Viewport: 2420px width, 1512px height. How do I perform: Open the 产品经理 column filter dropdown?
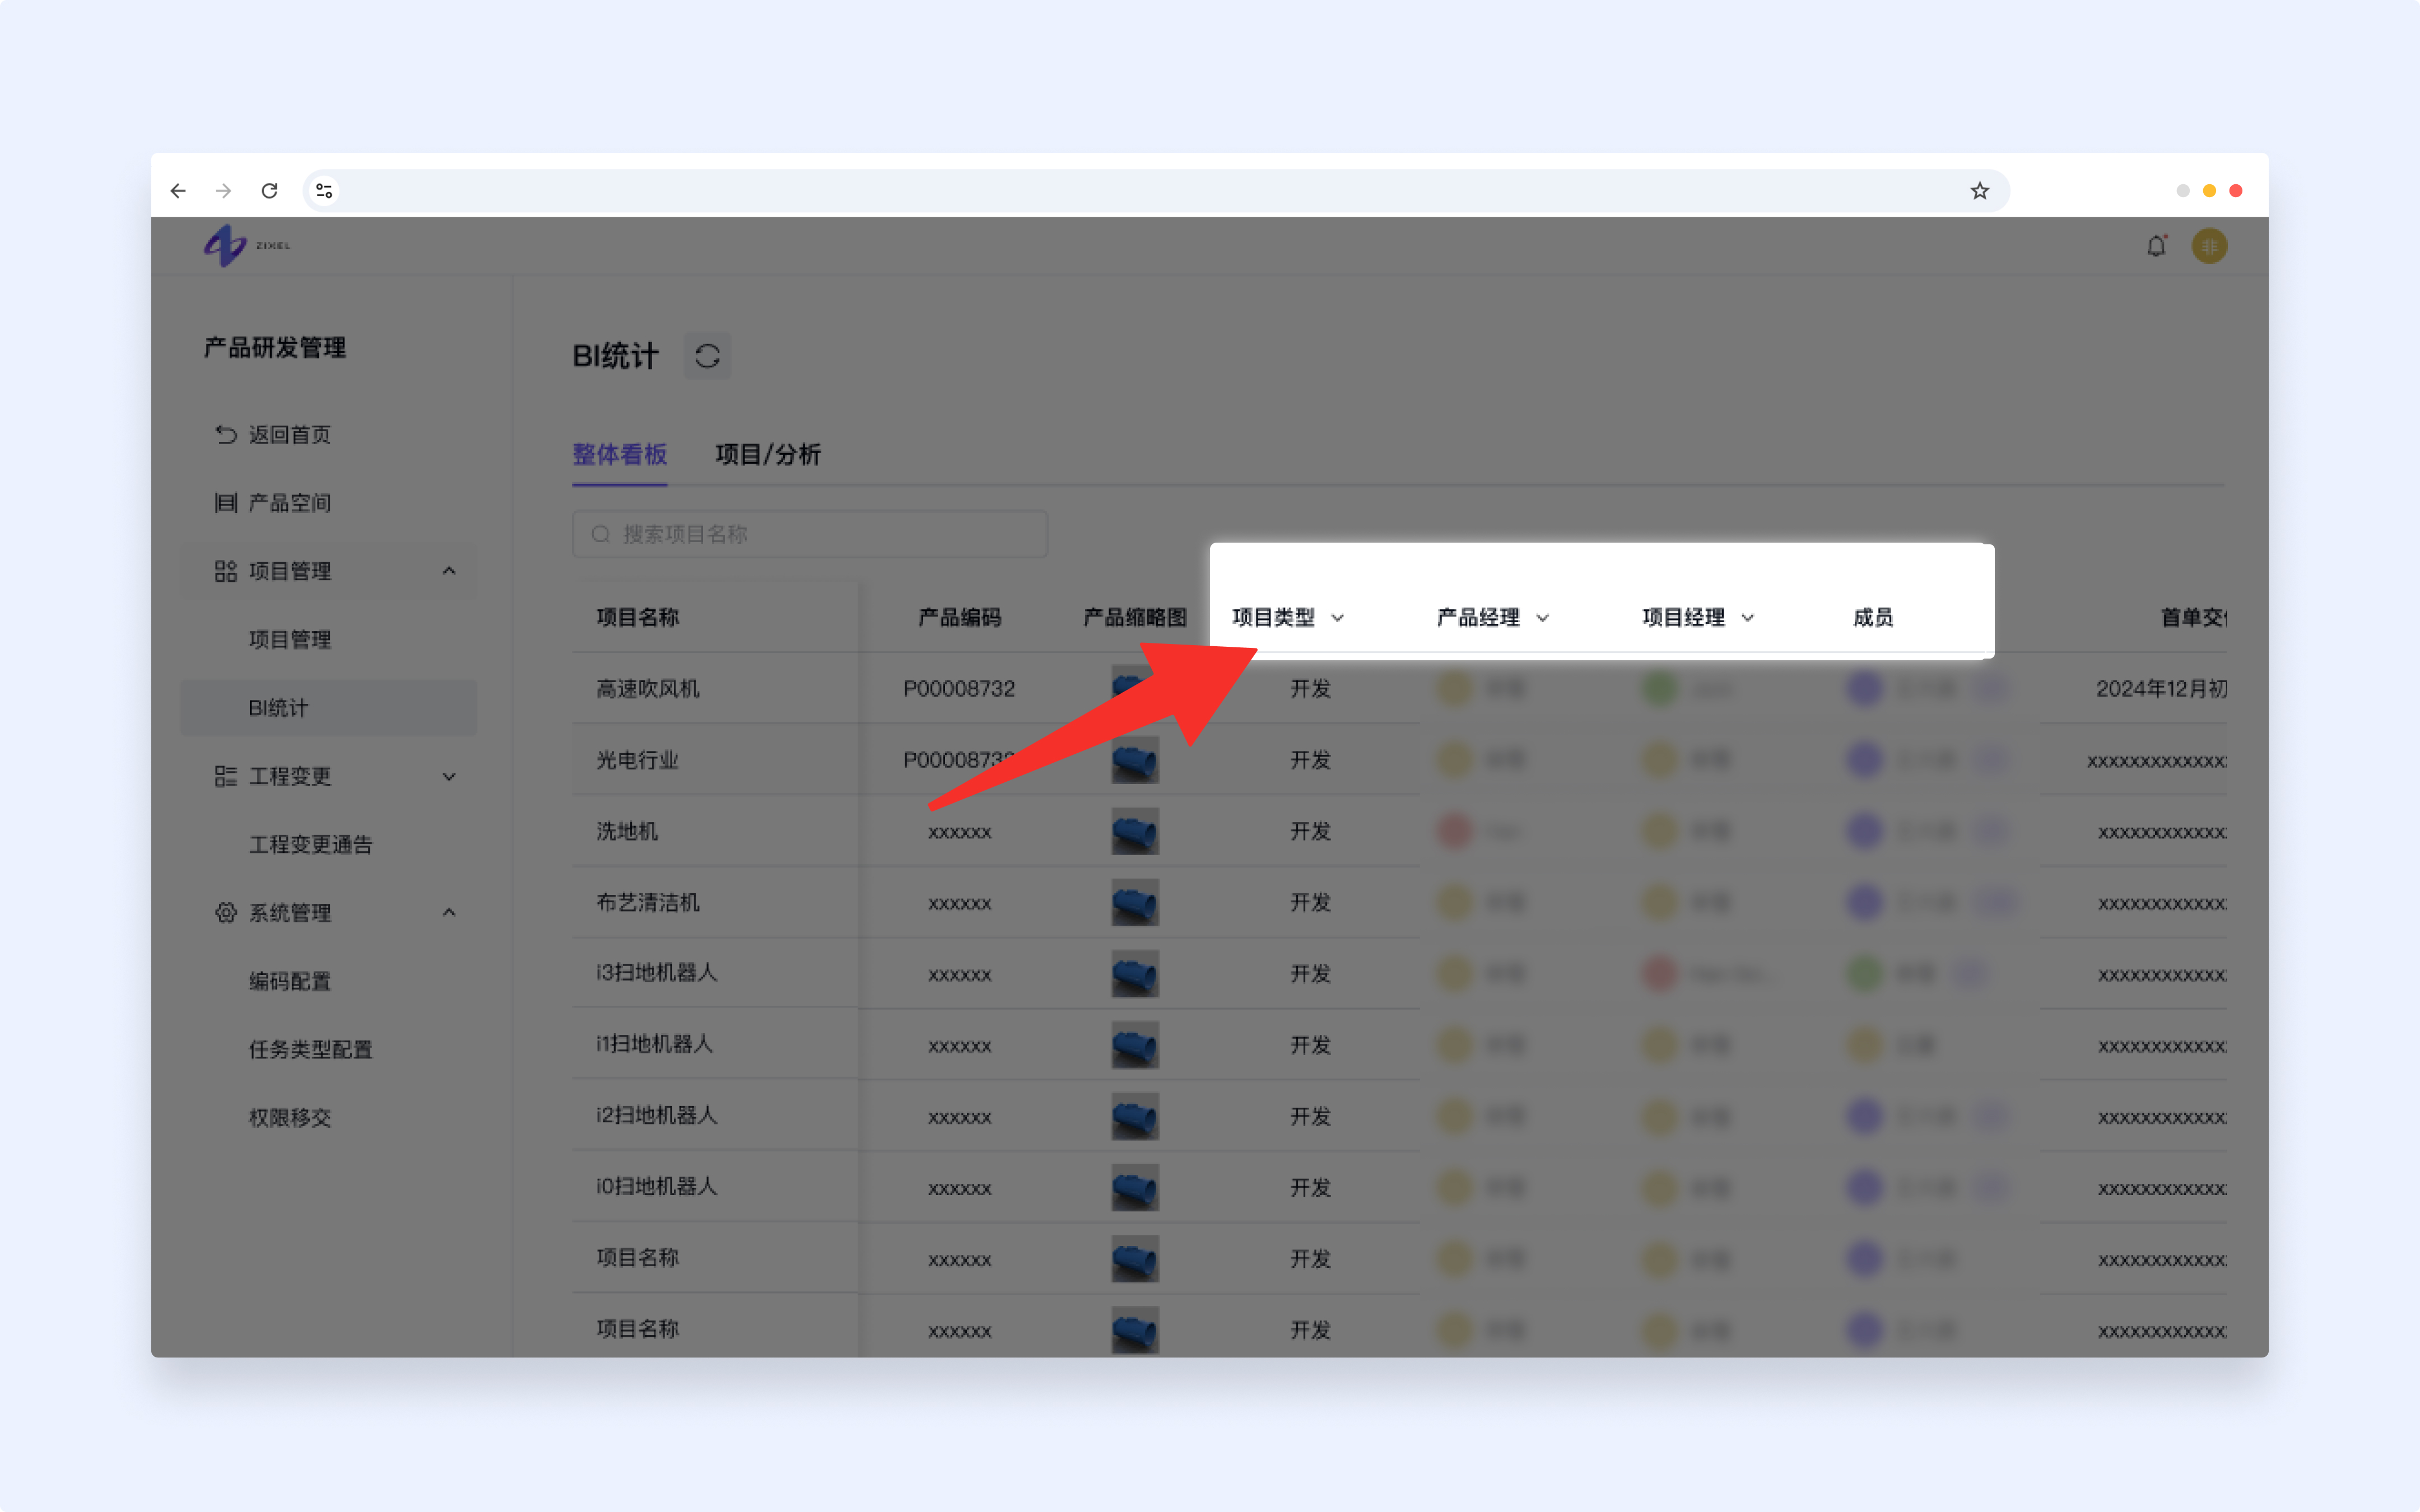click(1543, 618)
